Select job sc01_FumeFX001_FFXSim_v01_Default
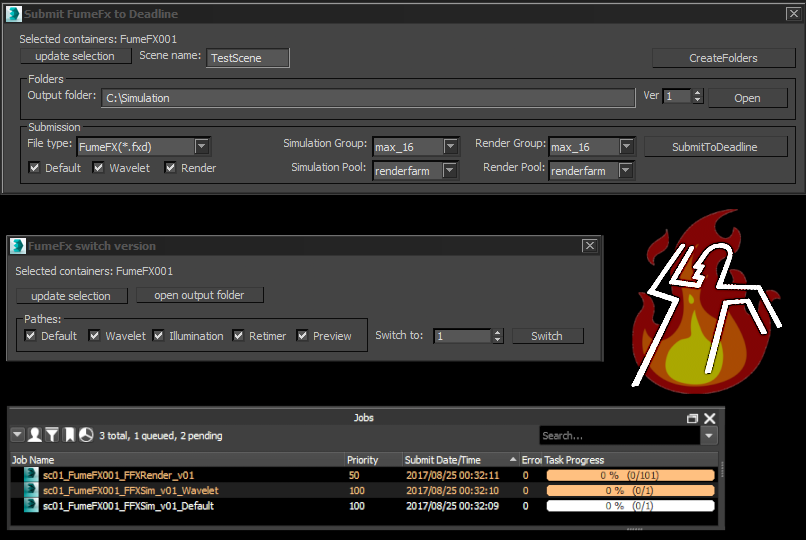This screenshot has height=540, width=806. pyautogui.click(x=129, y=506)
